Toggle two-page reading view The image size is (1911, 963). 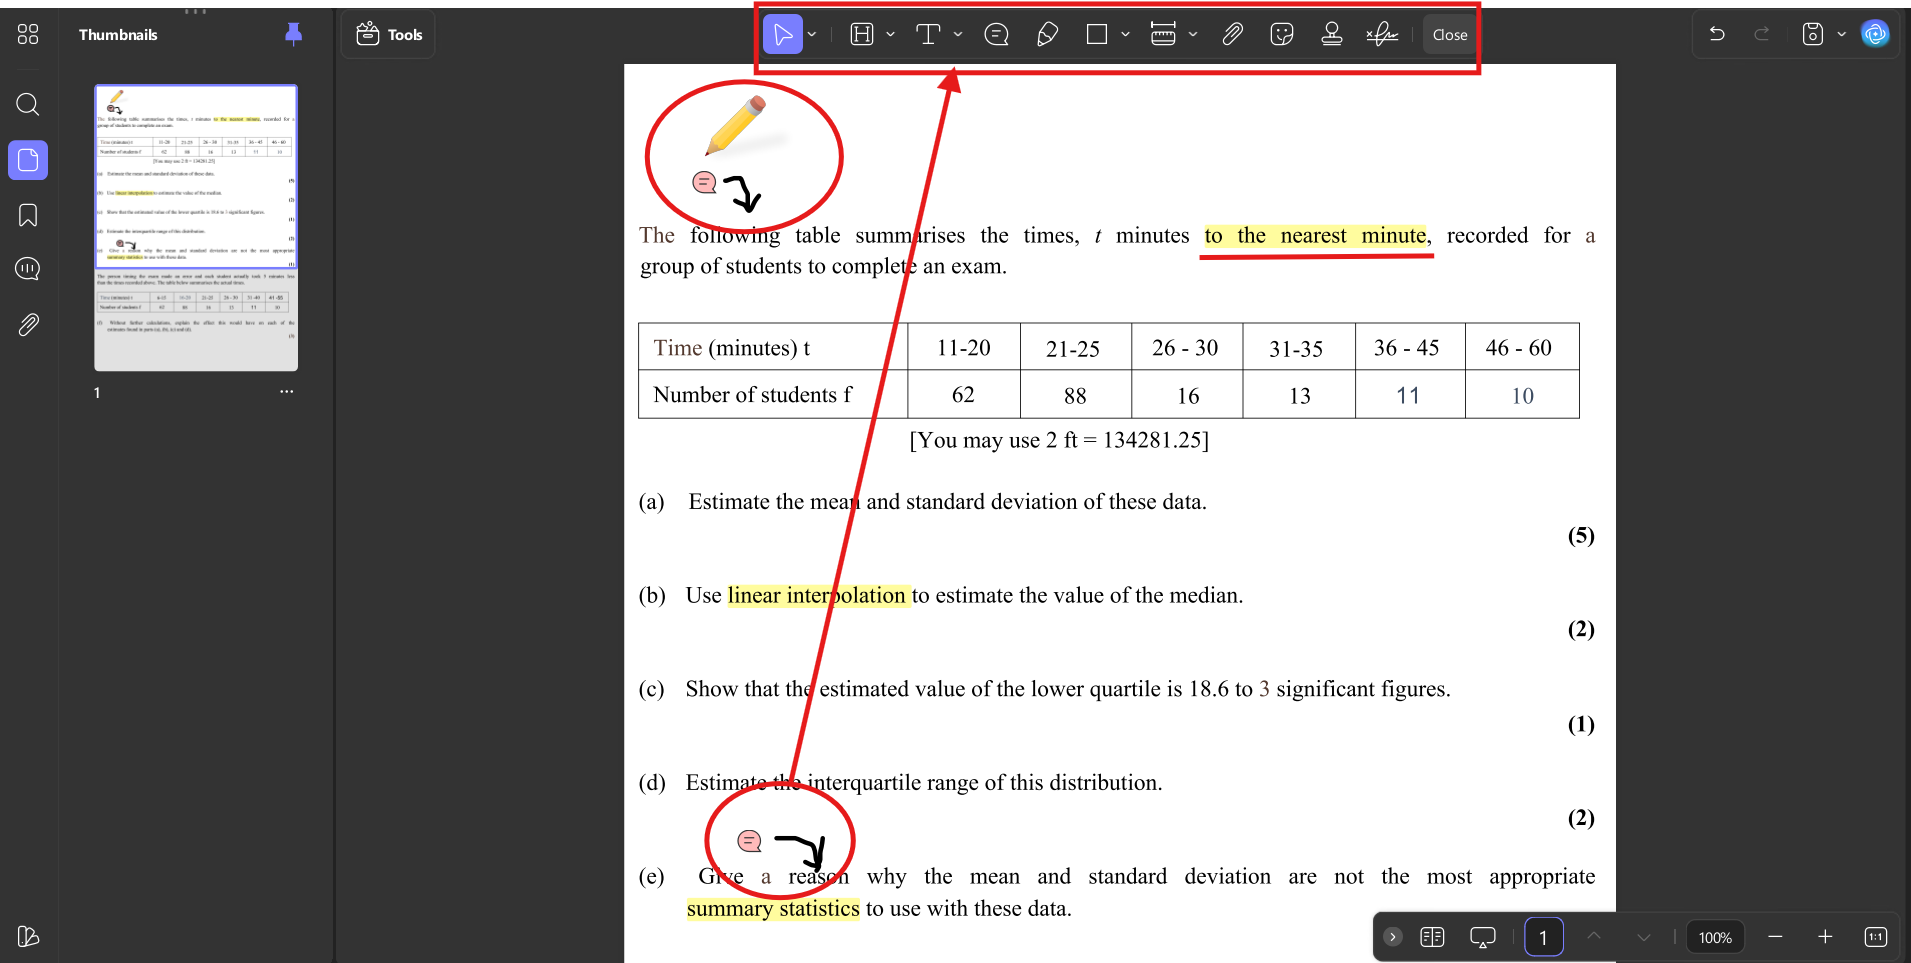coord(1433,937)
